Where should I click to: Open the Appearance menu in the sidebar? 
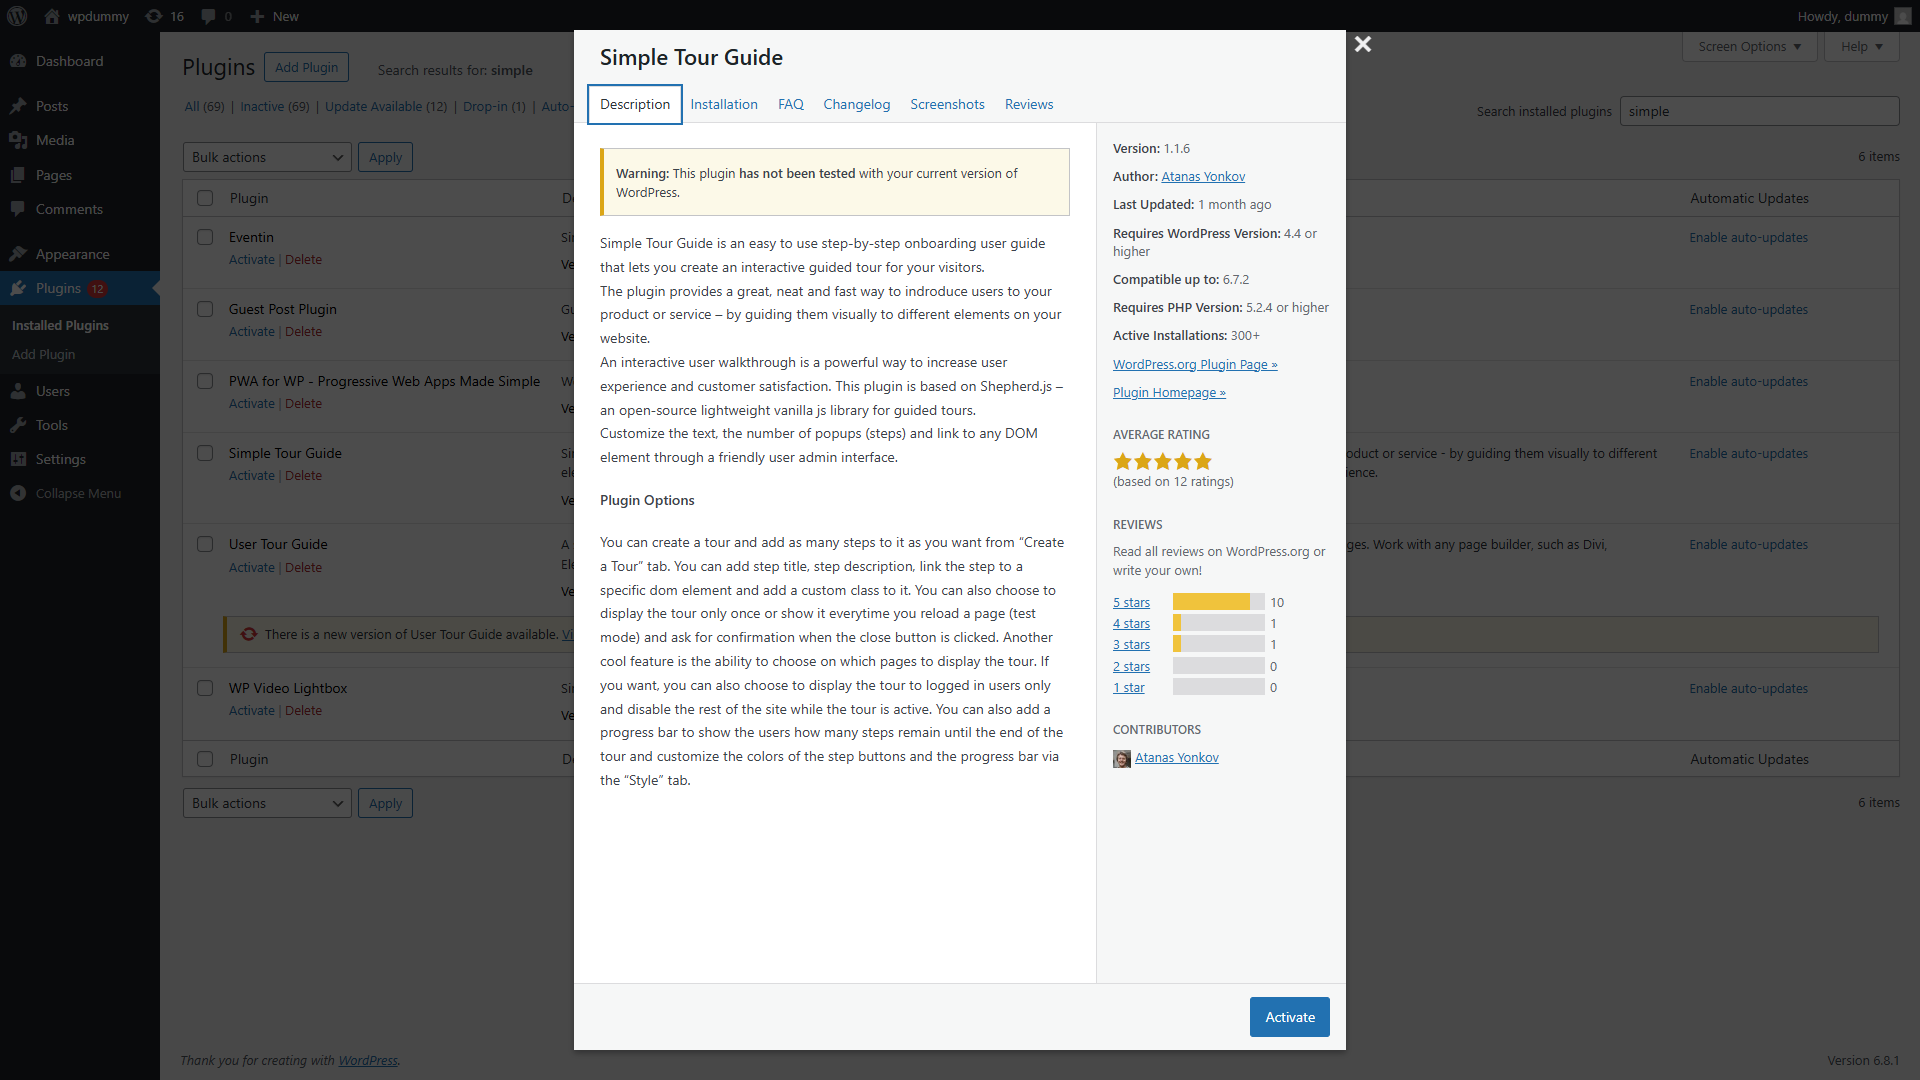click(80, 254)
